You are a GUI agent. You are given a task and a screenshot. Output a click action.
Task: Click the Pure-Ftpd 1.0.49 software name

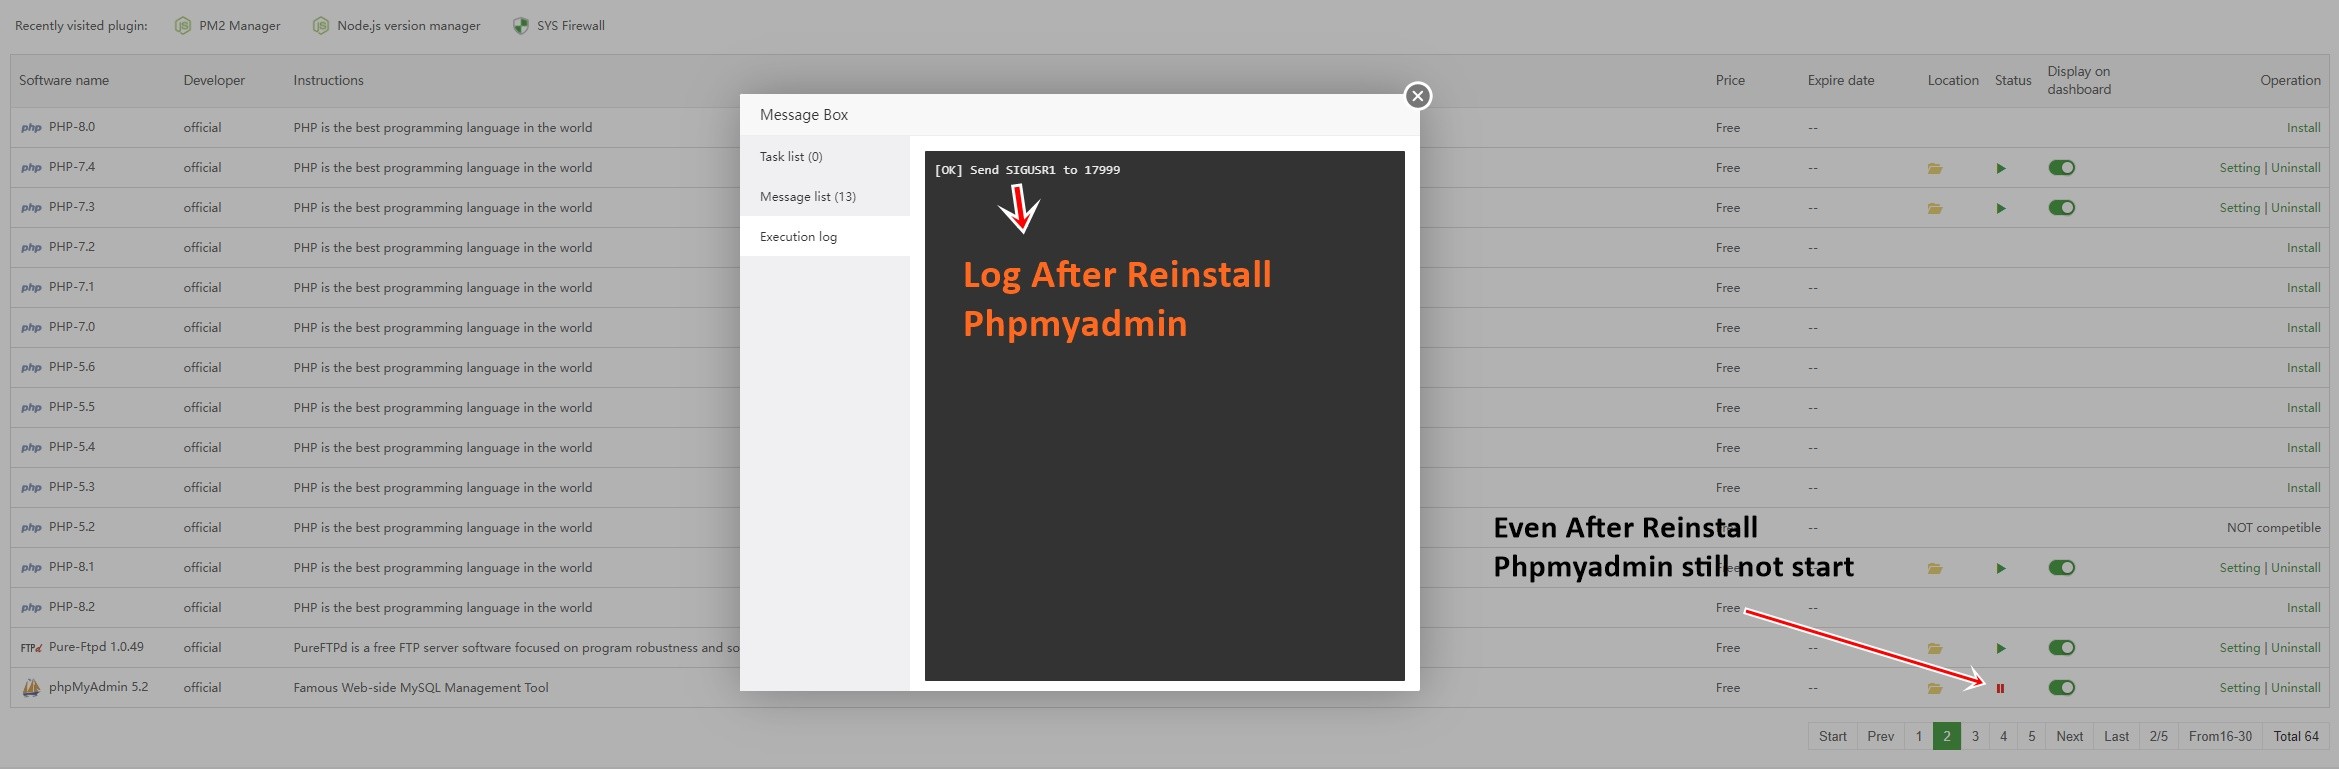[96, 647]
